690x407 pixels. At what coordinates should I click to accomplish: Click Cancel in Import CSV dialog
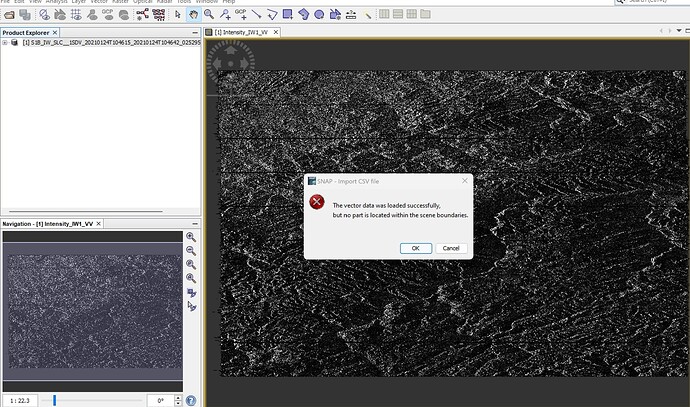click(451, 248)
